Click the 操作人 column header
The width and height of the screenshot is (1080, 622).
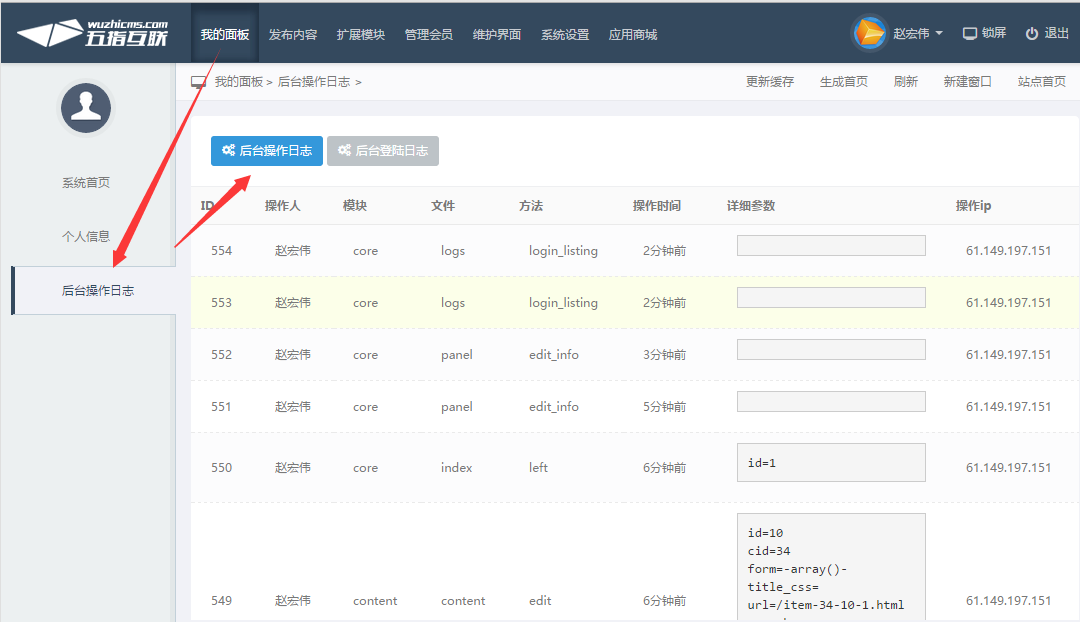pyautogui.click(x=282, y=206)
